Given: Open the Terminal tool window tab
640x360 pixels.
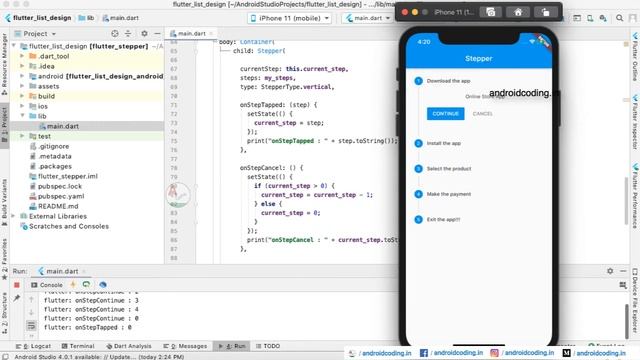Looking at the screenshot, I should tap(78, 346).
